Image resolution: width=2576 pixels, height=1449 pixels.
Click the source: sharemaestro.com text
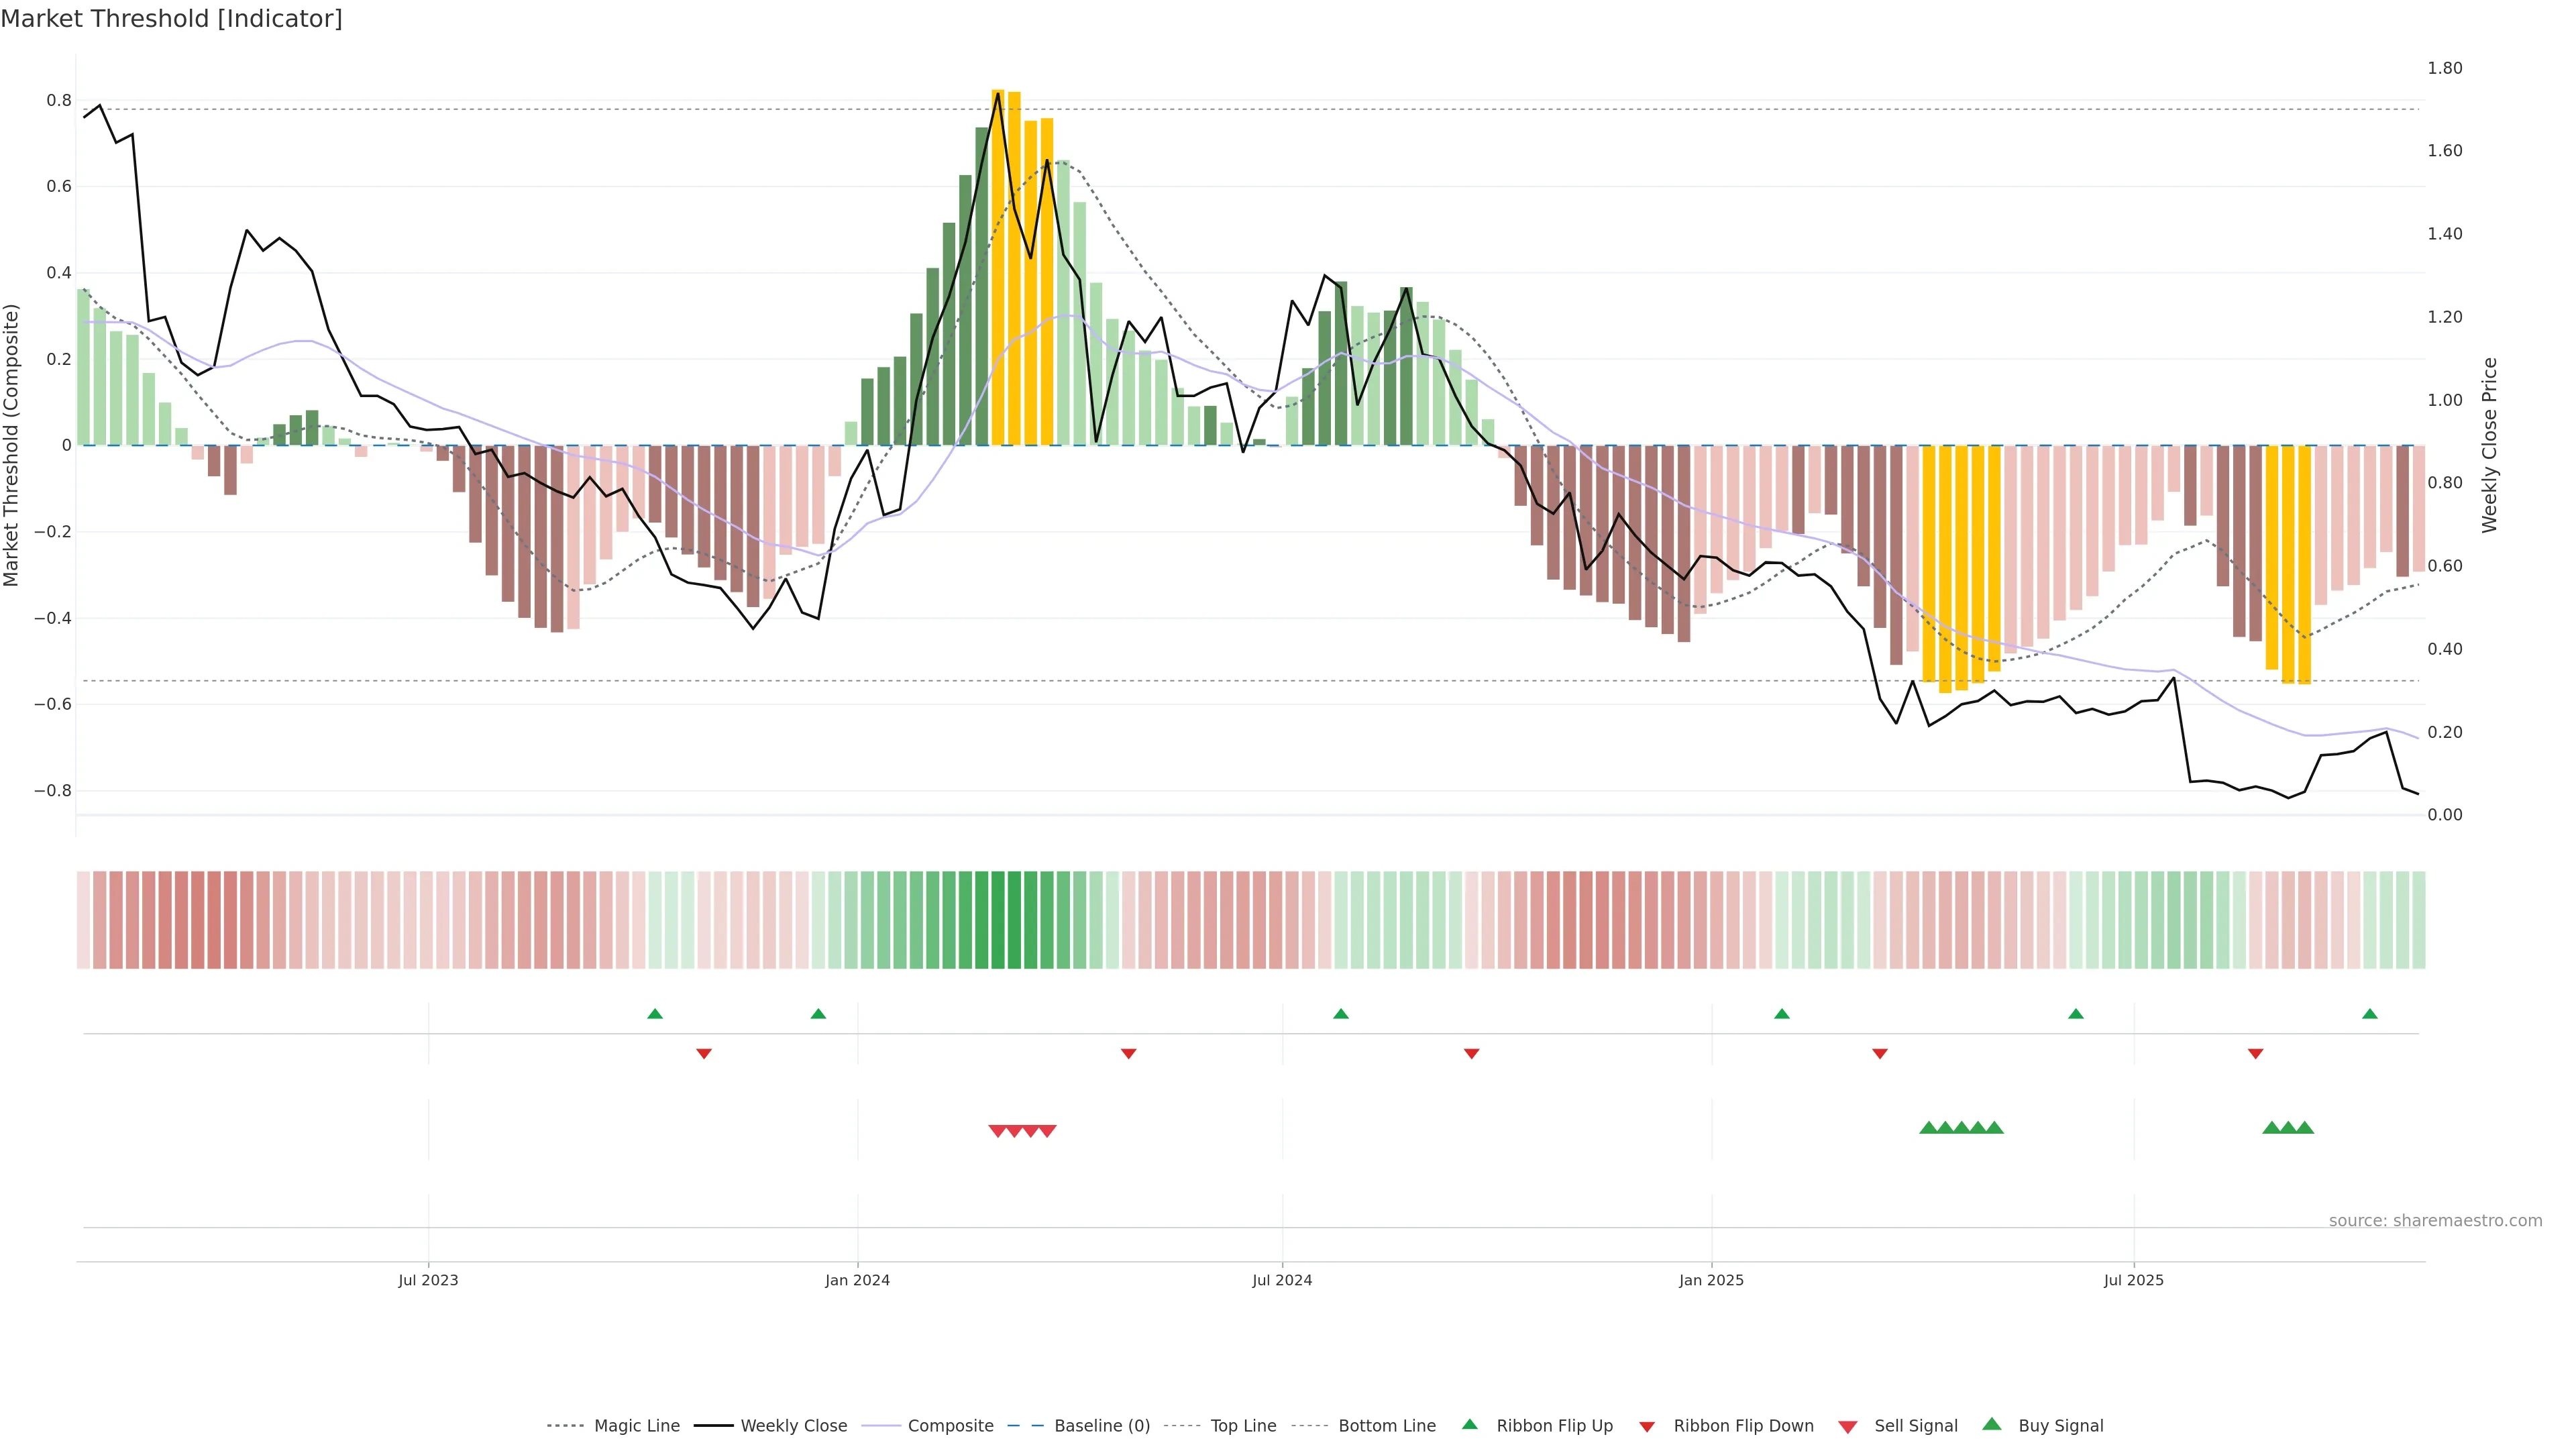click(x=2435, y=1221)
